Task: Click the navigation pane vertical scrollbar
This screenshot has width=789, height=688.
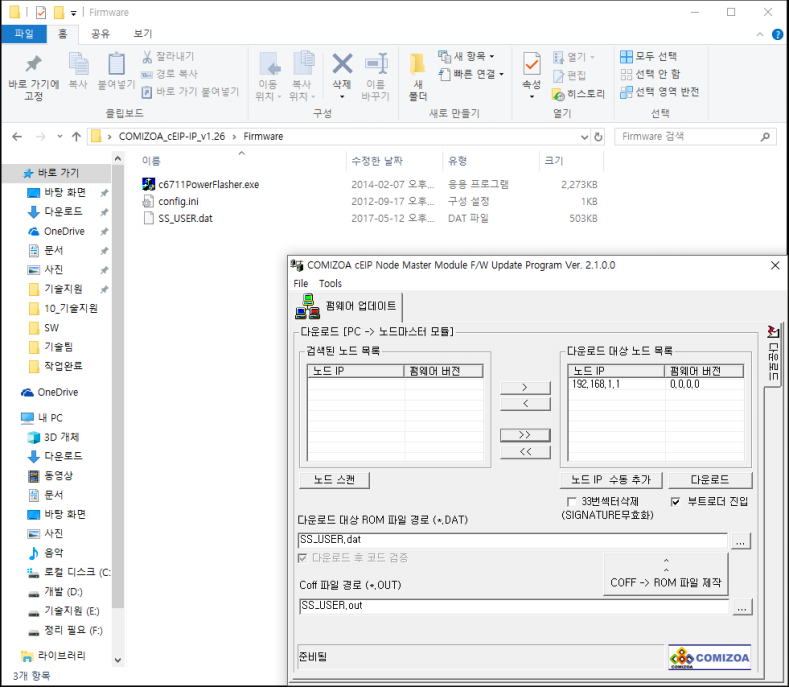Action: click(118, 400)
